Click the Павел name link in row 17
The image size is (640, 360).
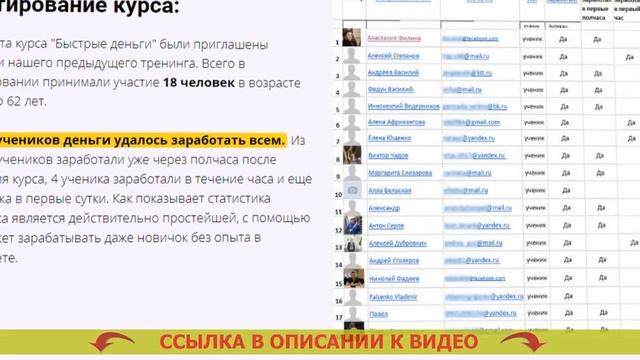tap(378, 314)
